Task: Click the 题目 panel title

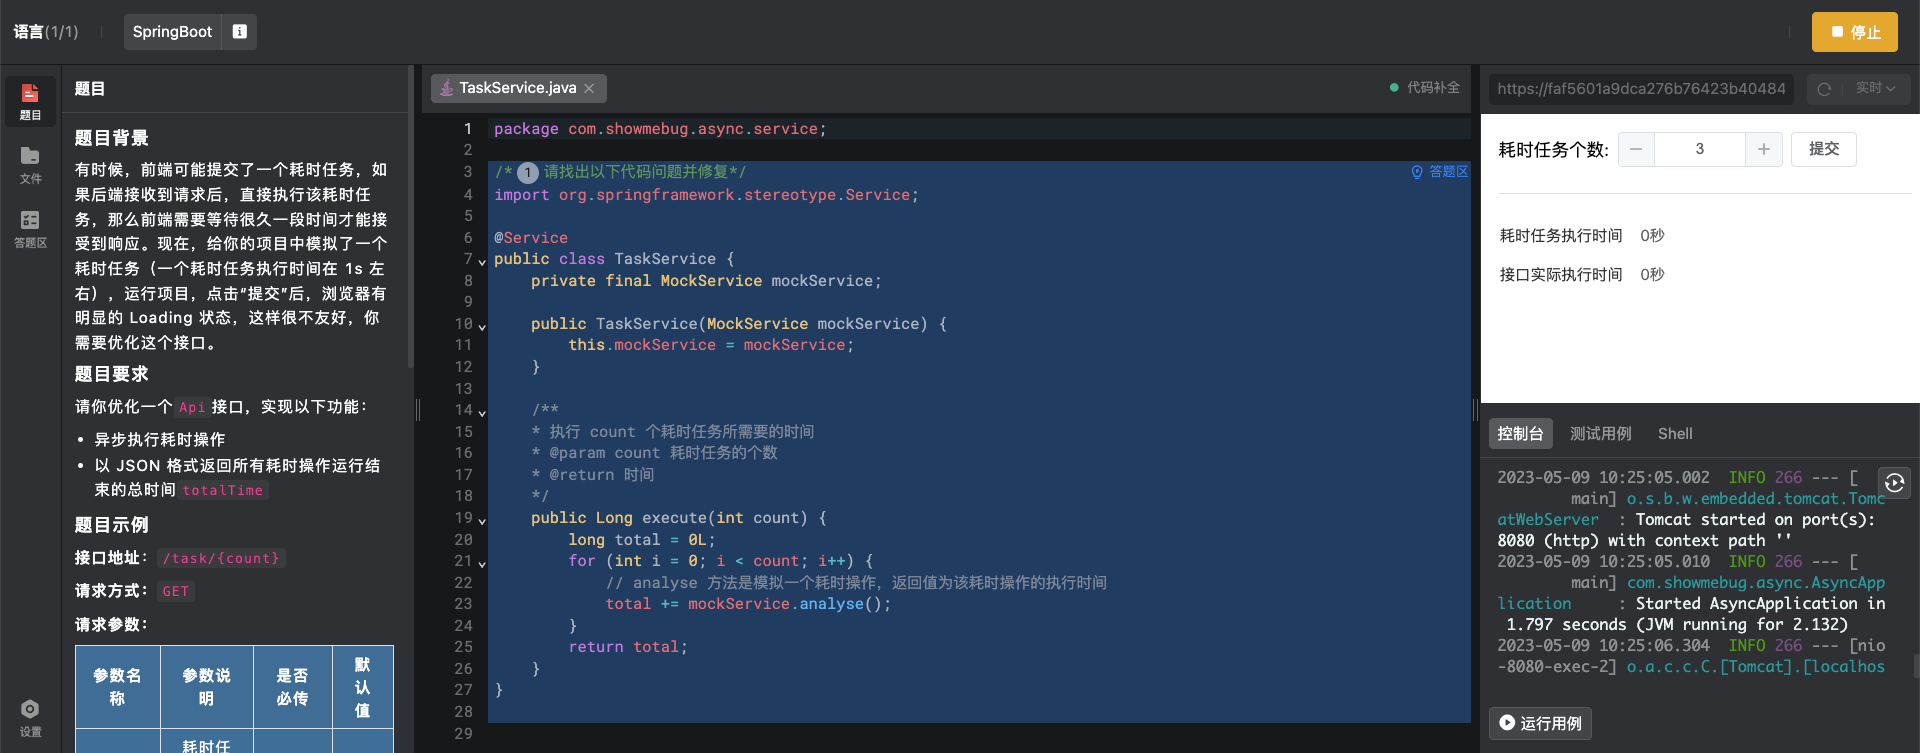Action: (90, 89)
